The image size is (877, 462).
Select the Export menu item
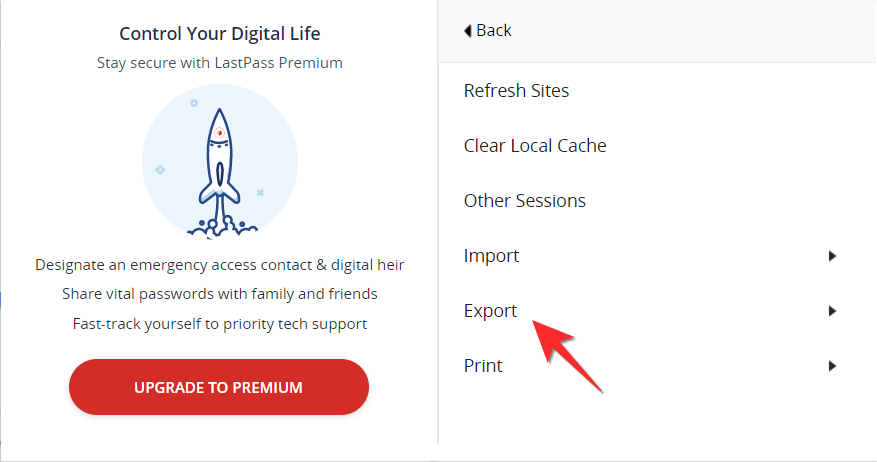tap(490, 311)
